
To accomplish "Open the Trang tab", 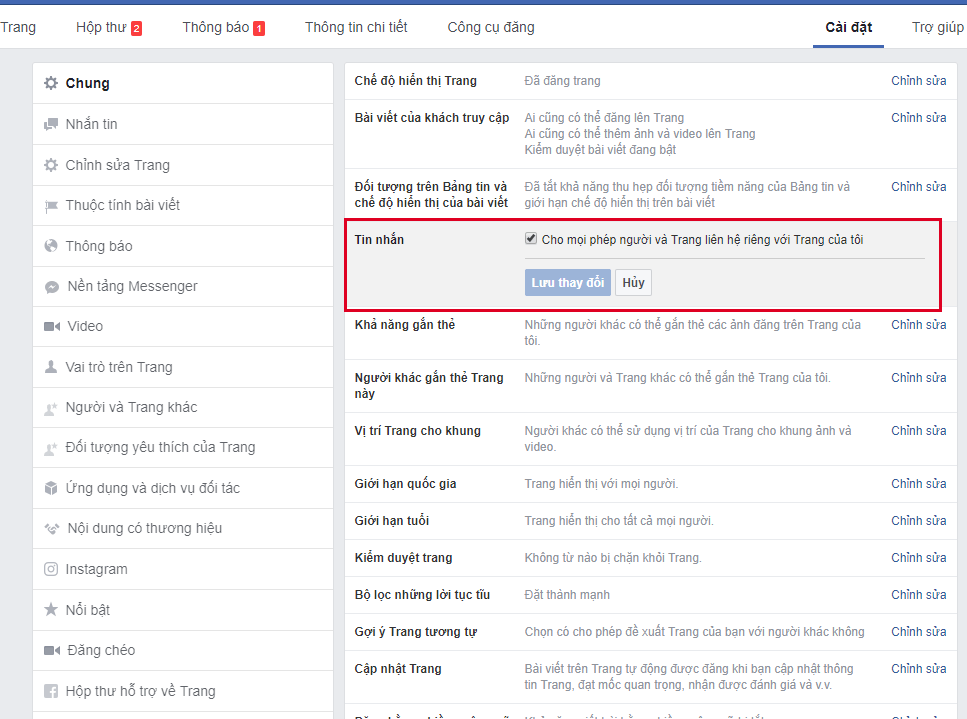I will coord(18,27).
